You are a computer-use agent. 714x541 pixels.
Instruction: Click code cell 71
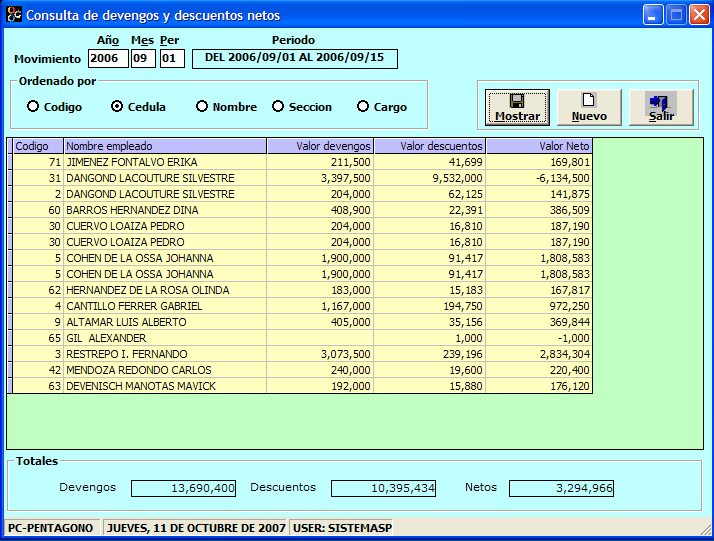click(38, 162)
